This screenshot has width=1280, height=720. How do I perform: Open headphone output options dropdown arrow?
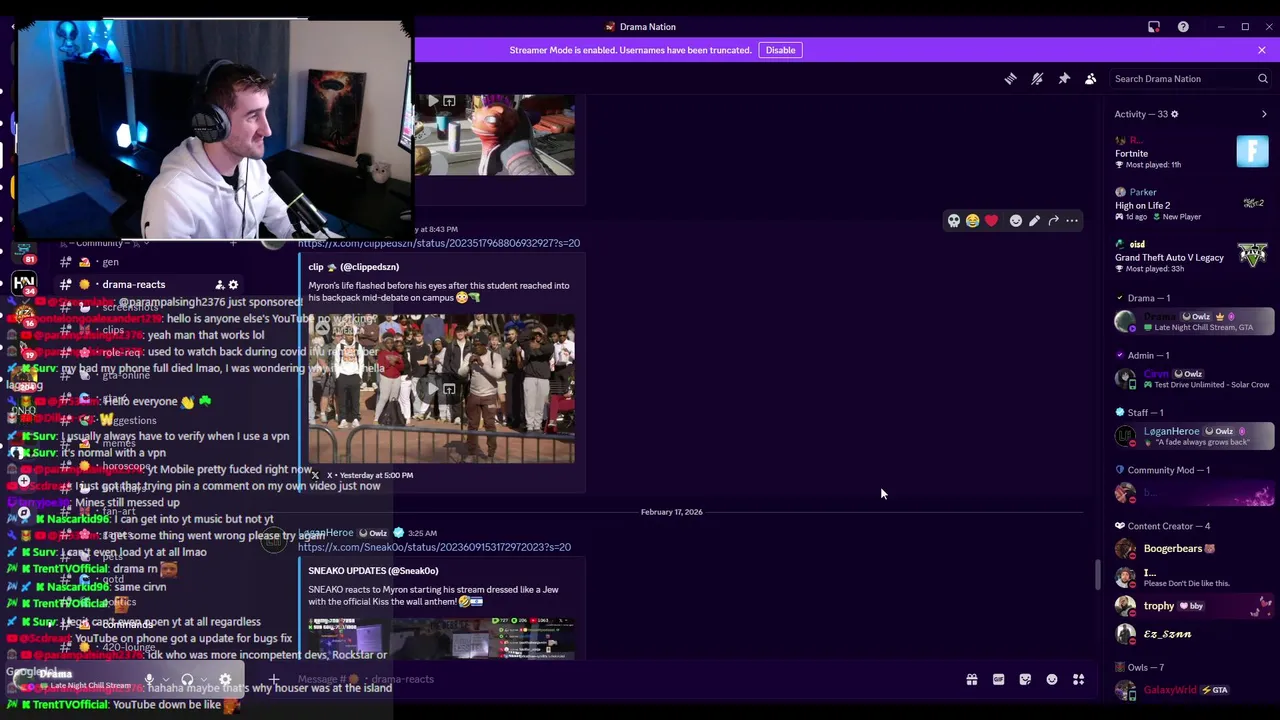click(x=204, y=680)
